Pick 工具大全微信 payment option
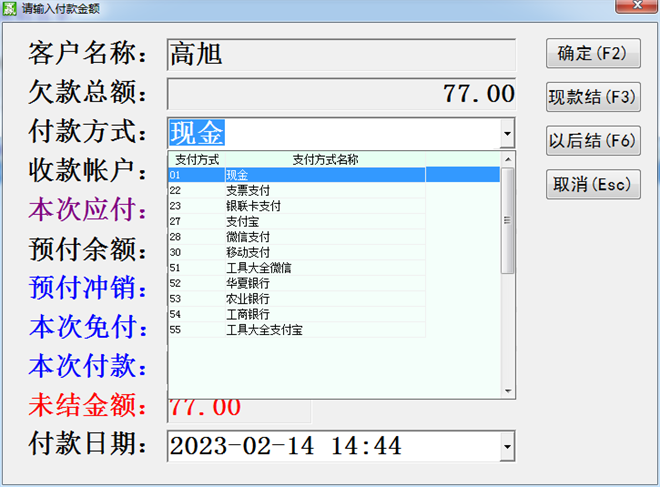Screen dimensions: 660x487 [297, 268]
